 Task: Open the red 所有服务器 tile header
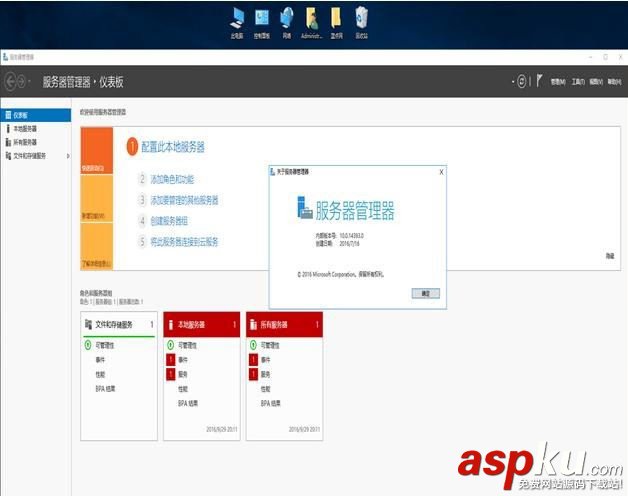[x=284, y=324]
